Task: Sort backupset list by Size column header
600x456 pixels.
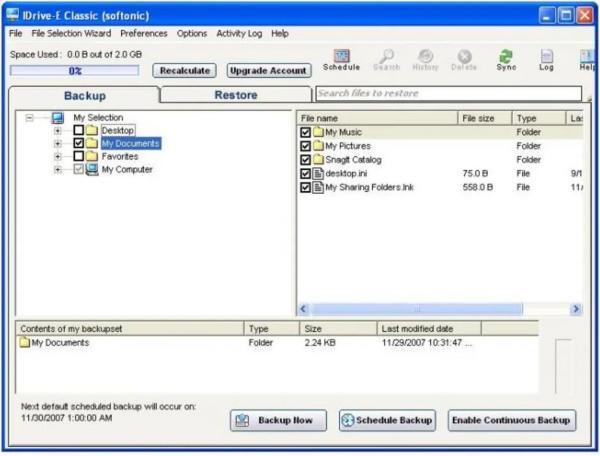Action: click(338, 329)
